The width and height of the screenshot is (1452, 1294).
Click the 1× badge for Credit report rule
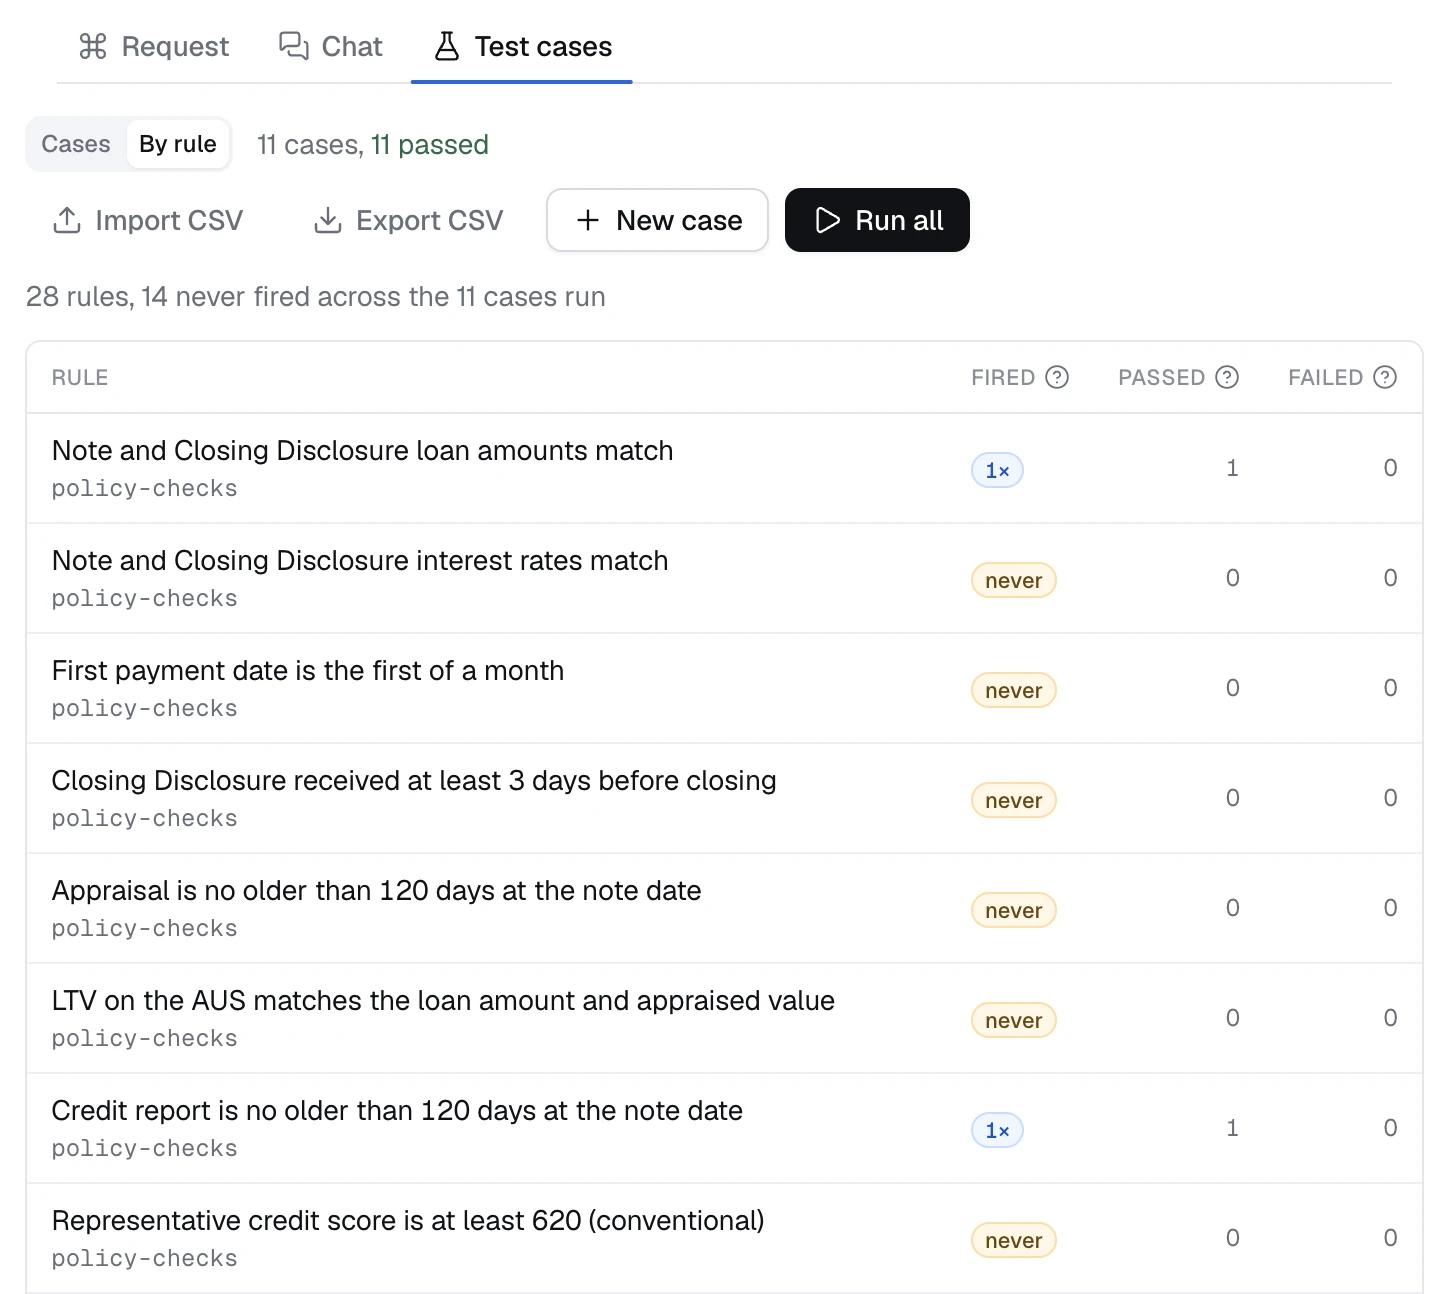point(997,1130)
